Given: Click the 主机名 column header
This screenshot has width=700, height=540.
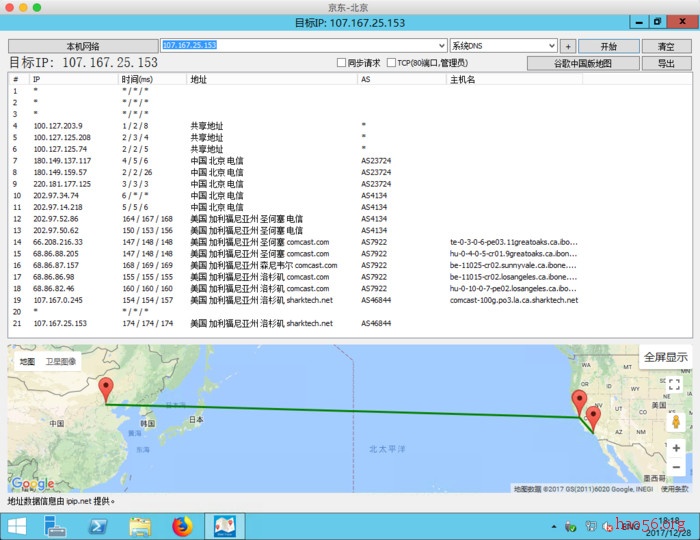Looking at the screenshot, I should (x=514, y=79).
